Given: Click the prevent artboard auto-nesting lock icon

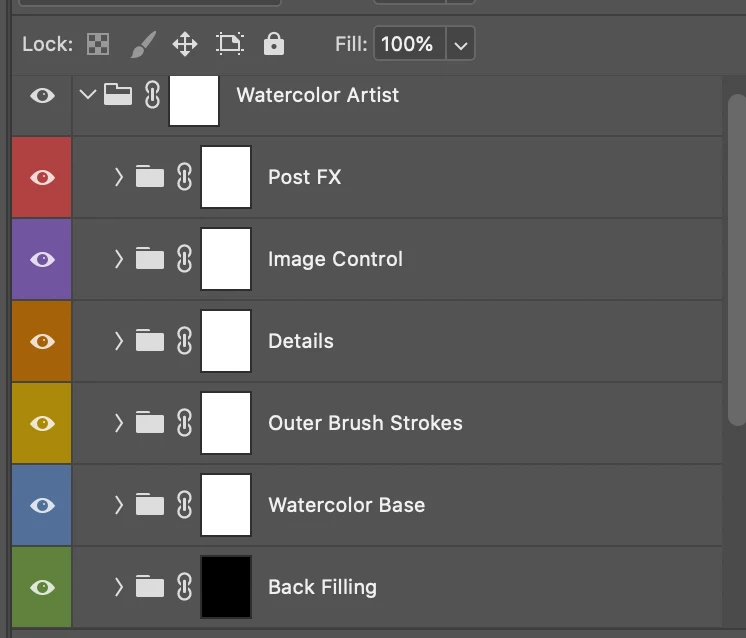Looking at the screenshot, I should pyautogui.click(x=230, y=44).
